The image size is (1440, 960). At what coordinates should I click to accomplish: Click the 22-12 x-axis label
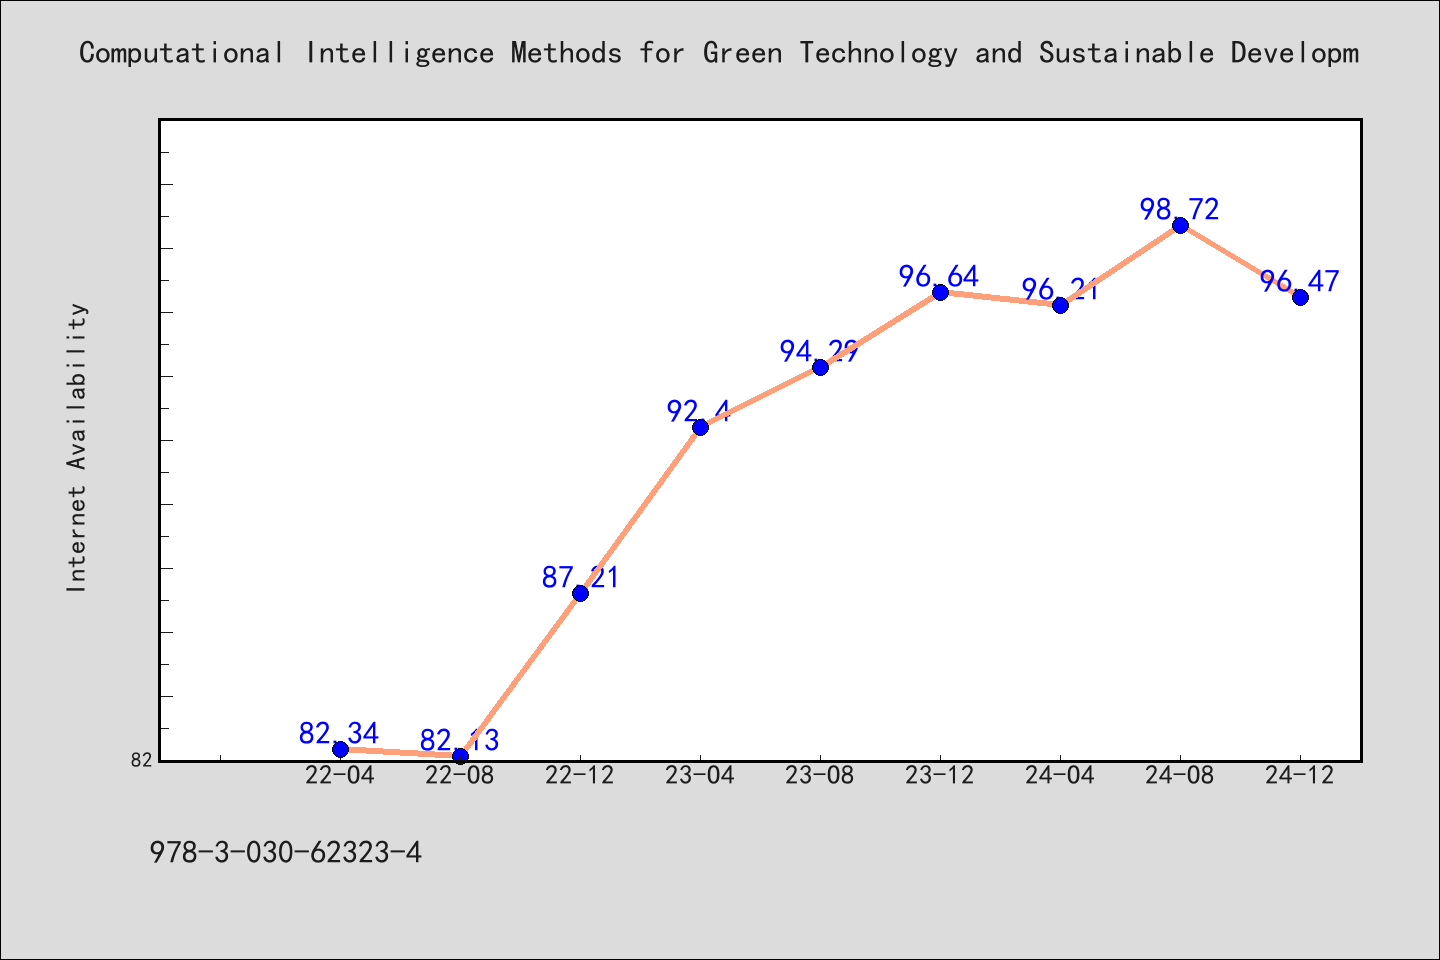[x=580, y=775]
